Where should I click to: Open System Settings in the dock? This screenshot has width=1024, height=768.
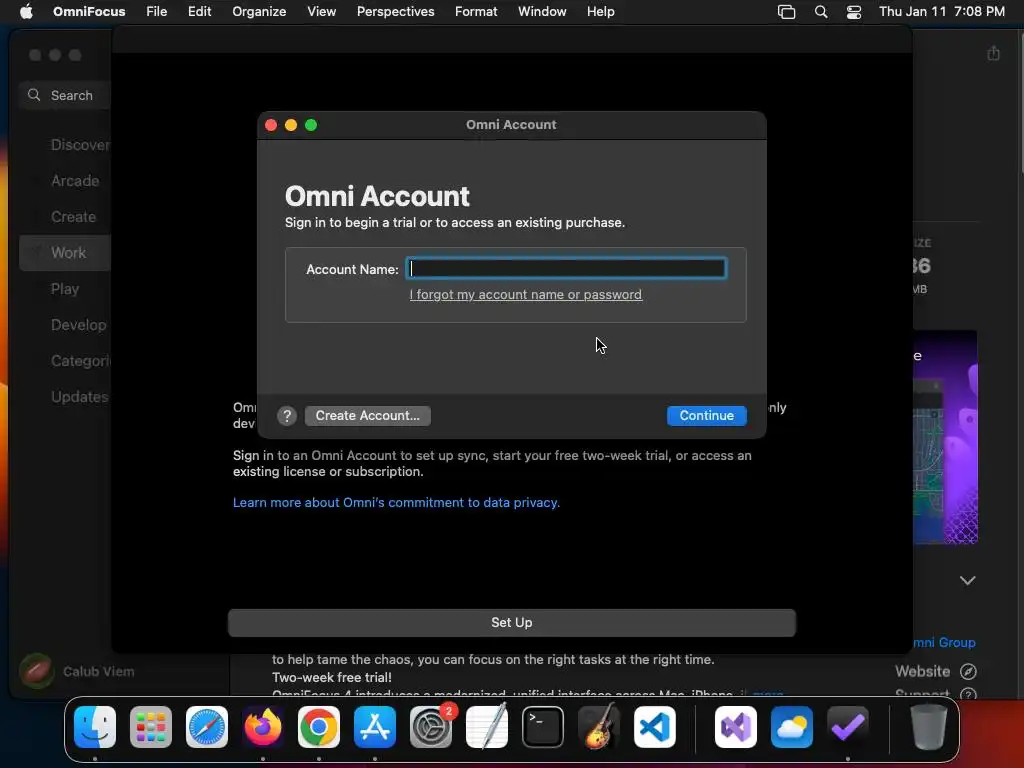431,727
